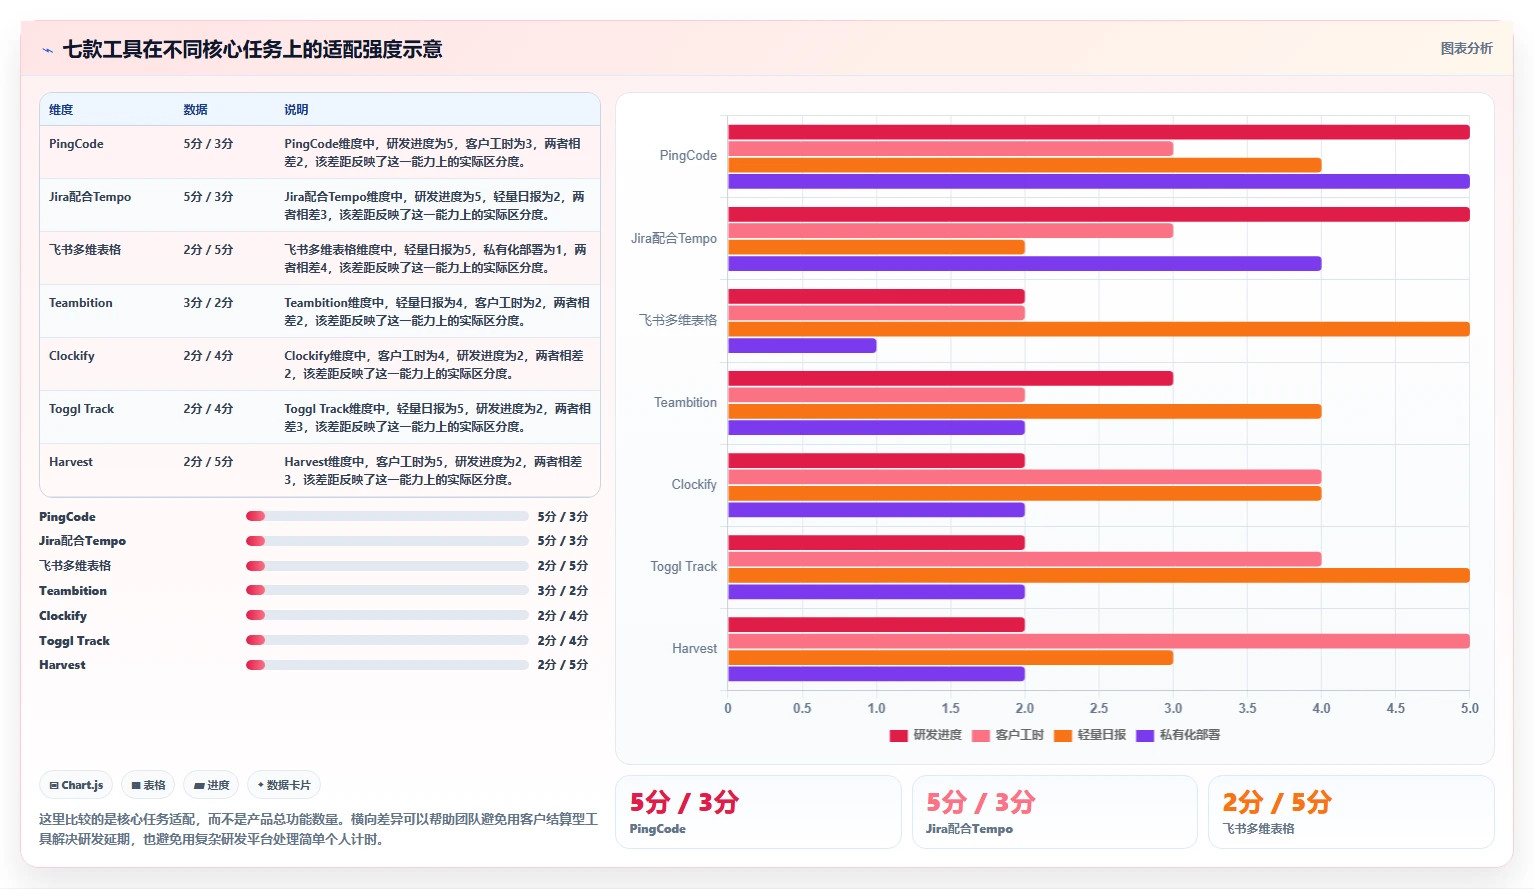Click the 2分 / 5分 value in Harvest table row
The image size is (1534, 889).
click(x=208, y=462)
